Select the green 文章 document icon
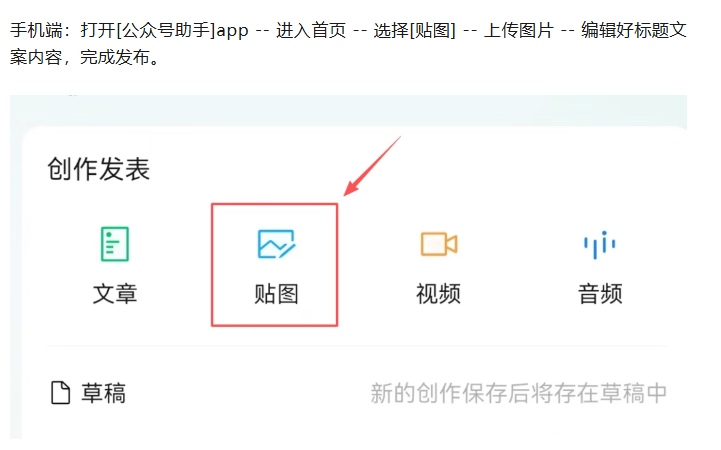This screenshot has width=721, height=450. tap(114, 244)
